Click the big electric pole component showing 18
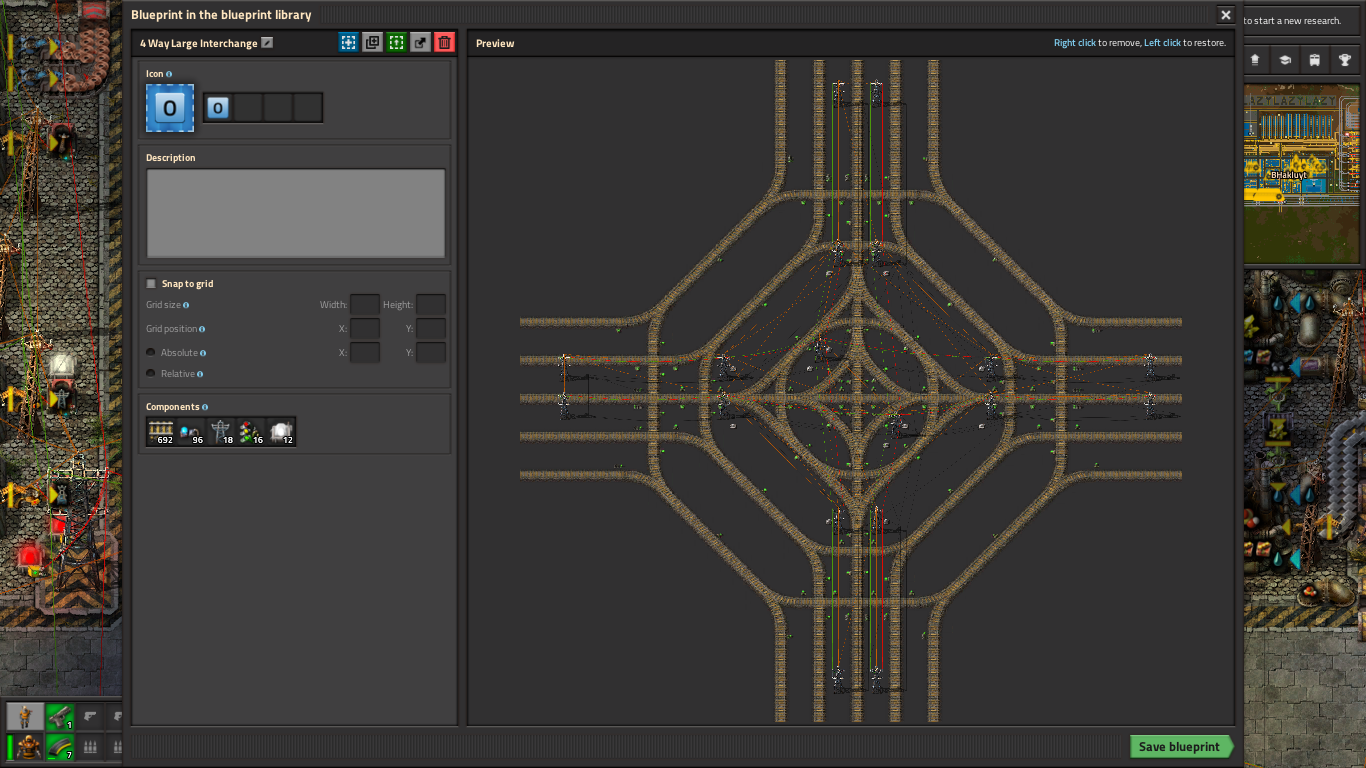1366x768 pixels. click(x=221, y=432)
